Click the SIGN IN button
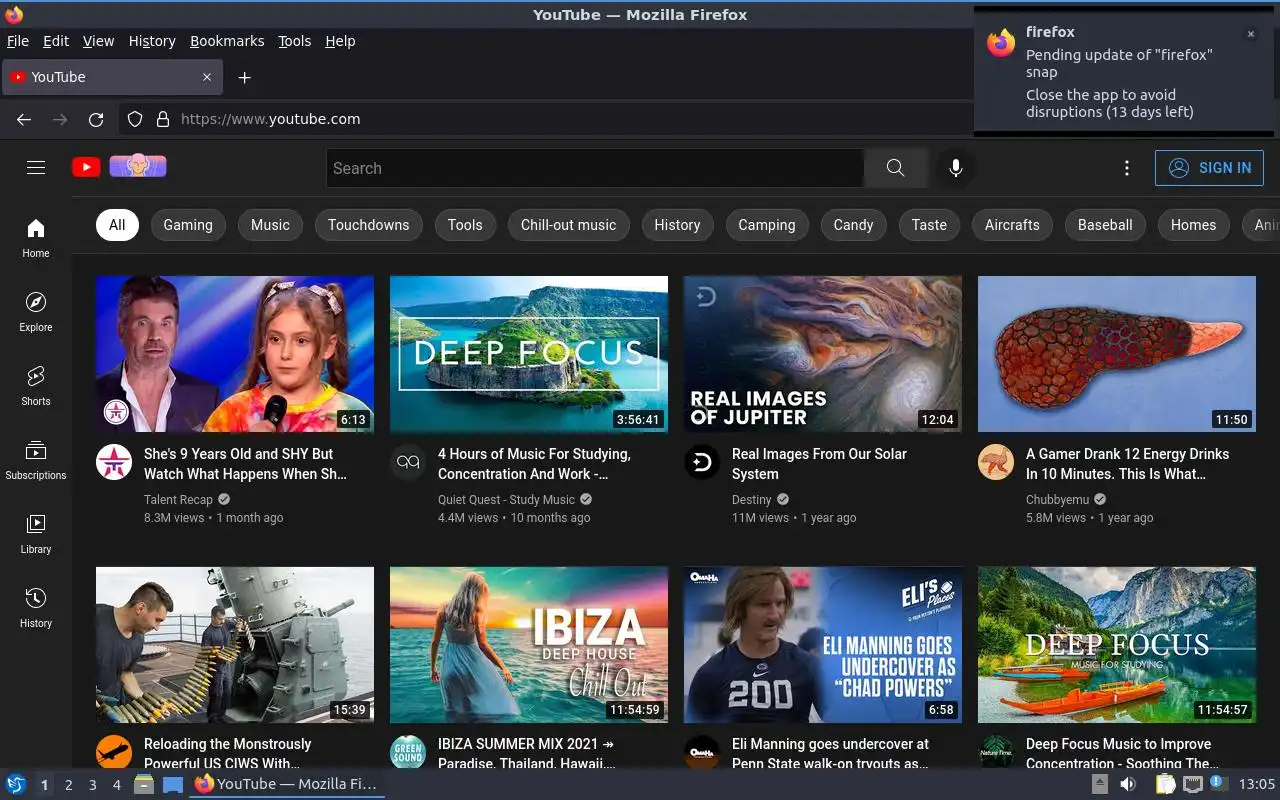1280x800 pixels. tap(1209, 168)
